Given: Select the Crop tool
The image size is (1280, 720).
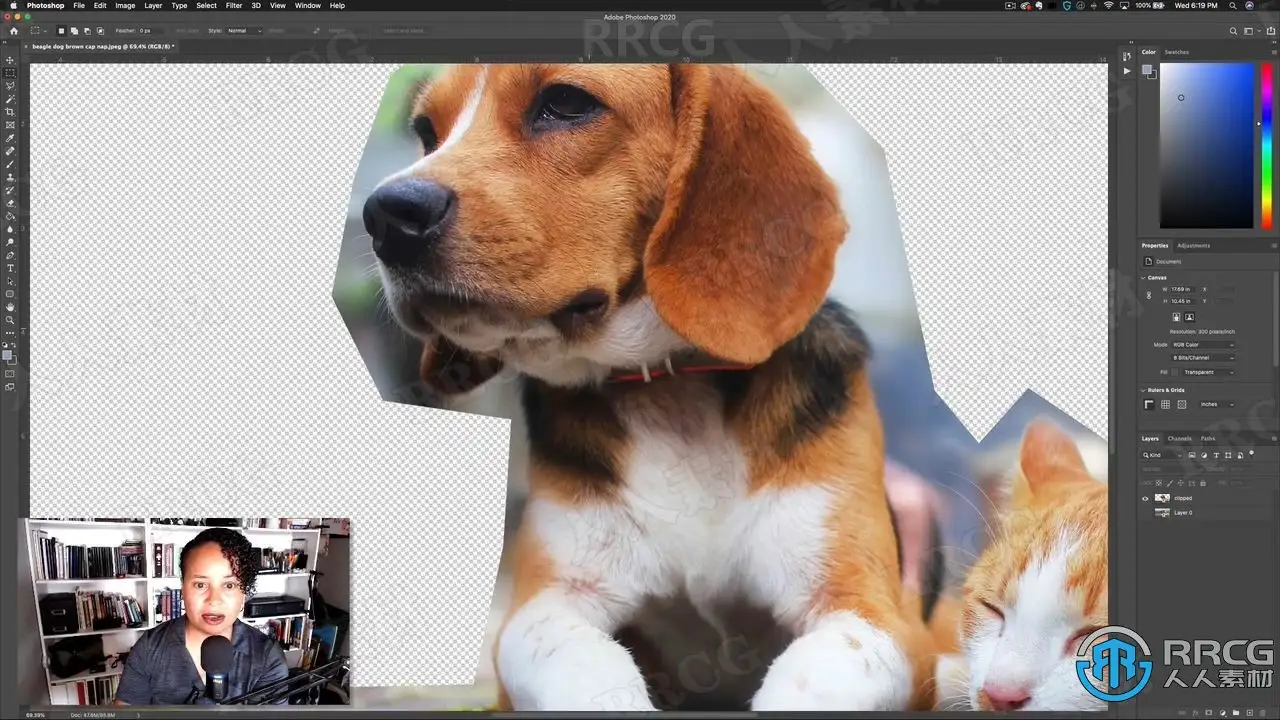Looking at the screenshot, I should pos(11,112).
